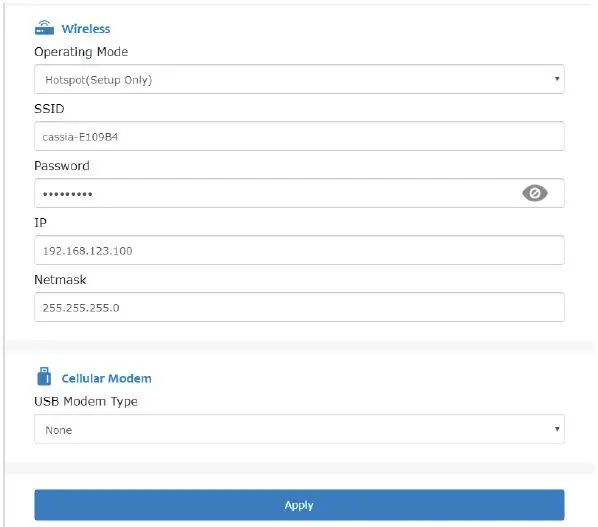Click the SSID label

(49, 109)
